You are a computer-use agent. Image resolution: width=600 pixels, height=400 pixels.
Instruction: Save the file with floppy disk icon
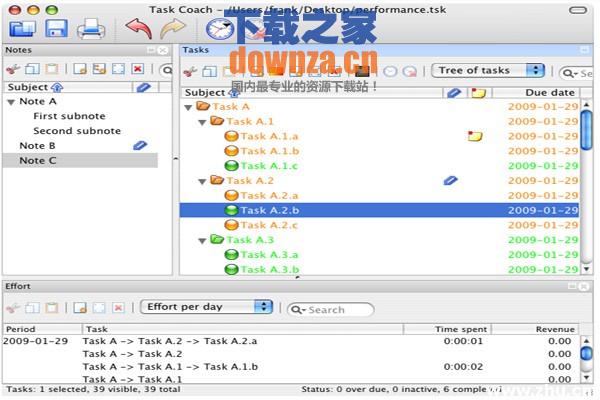click(x=57, y=28)
